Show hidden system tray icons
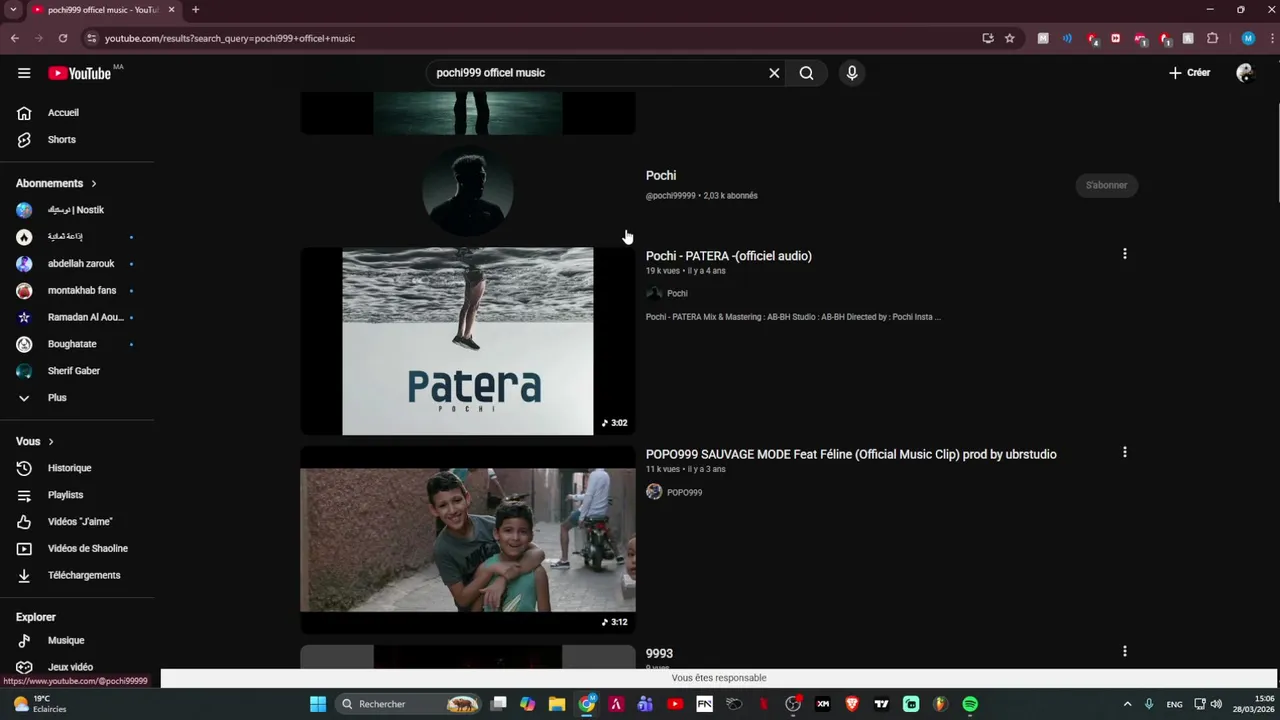 click(1128, 704)
